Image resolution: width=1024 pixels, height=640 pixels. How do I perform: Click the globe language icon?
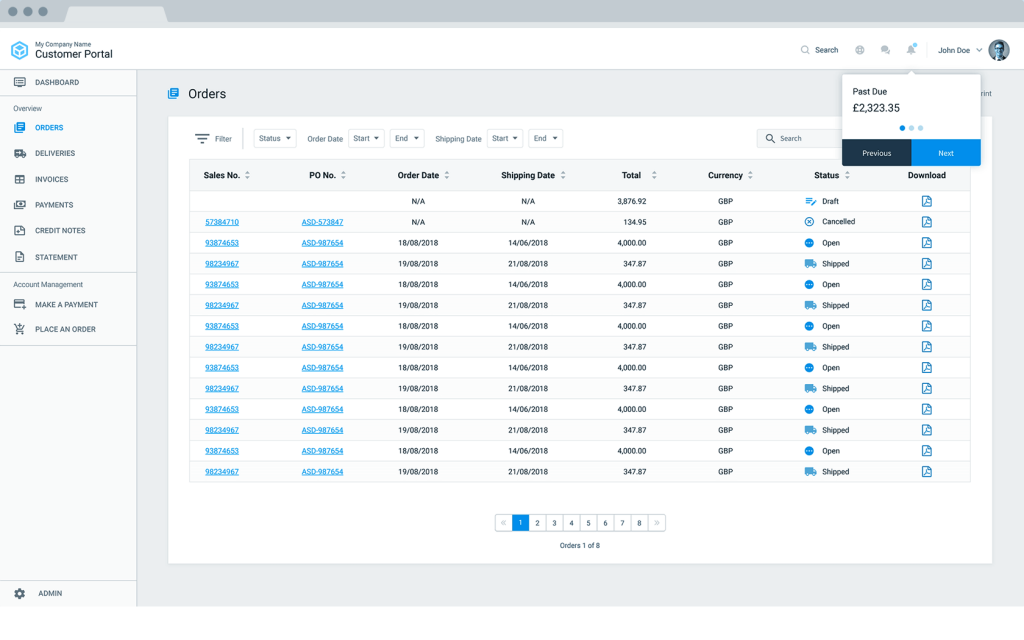[860, 50]
